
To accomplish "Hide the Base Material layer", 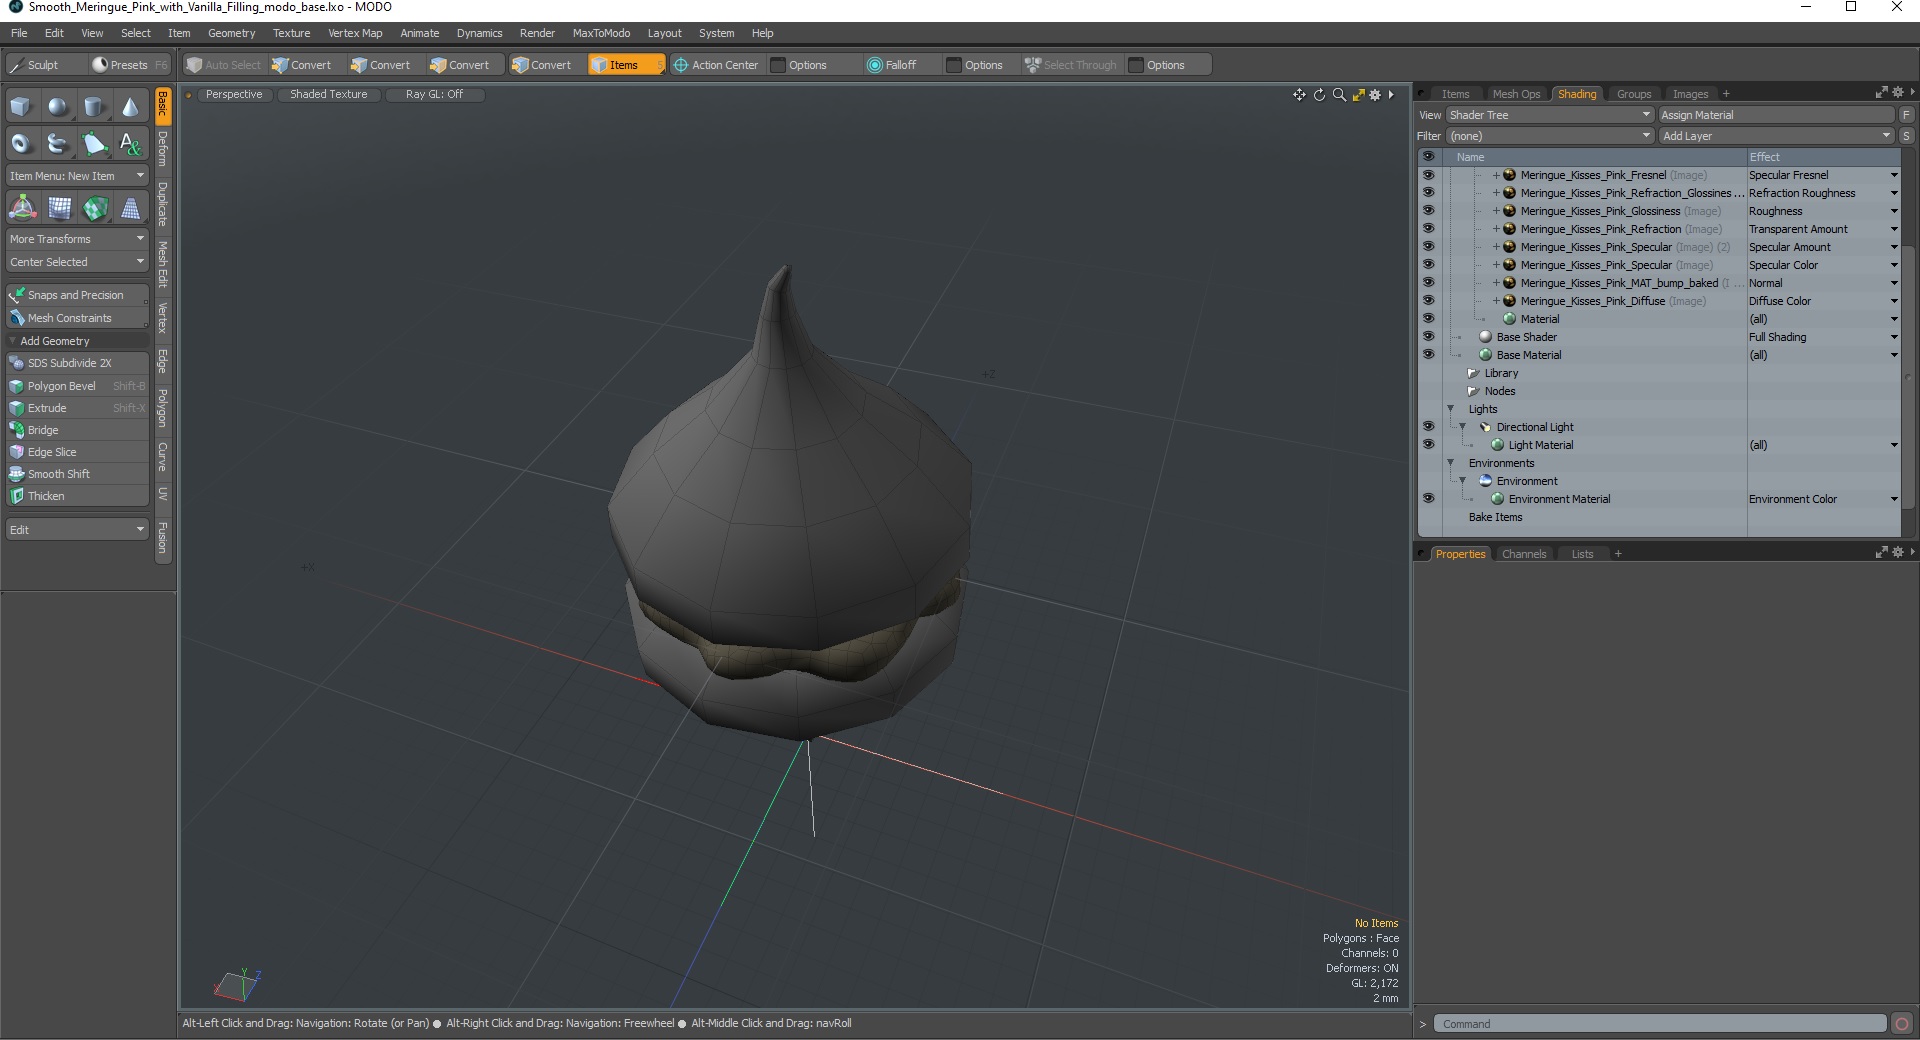I will coord(1428,355).
